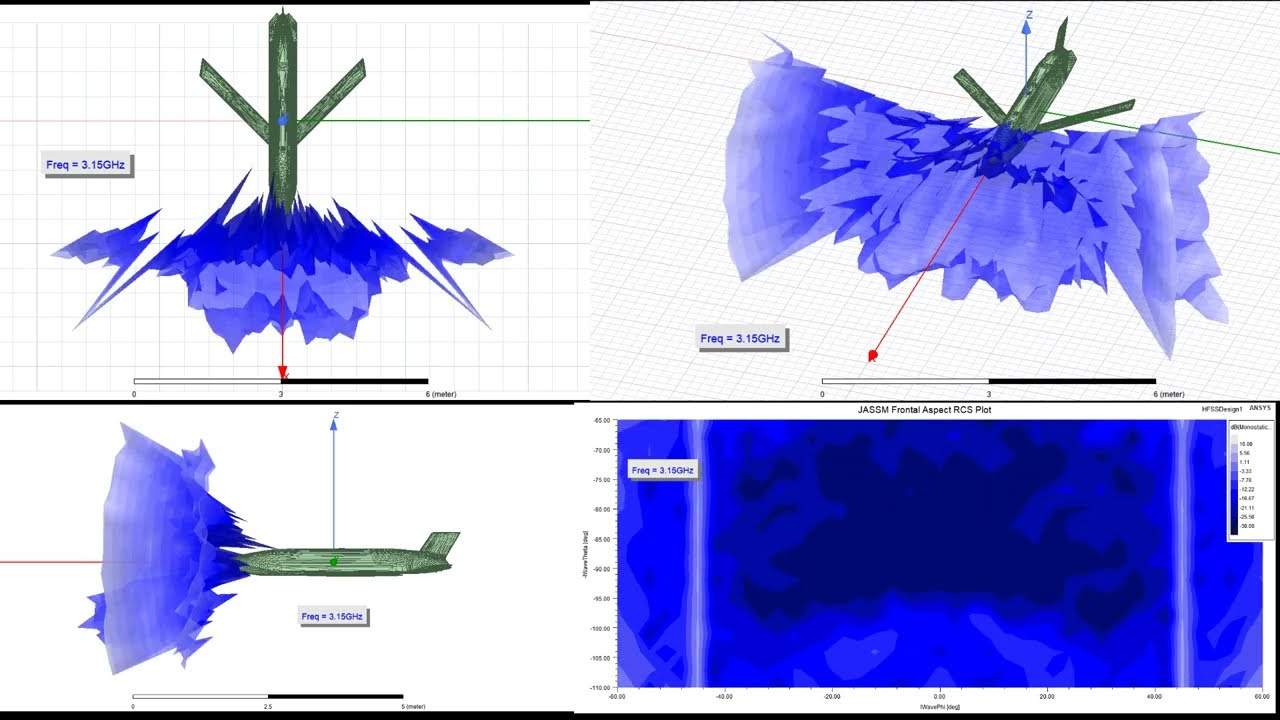Image resolution: width=1280 pixels, height=720 pixels.
Task: Click y-axis tick -90.00
Action: click(602, 569)
